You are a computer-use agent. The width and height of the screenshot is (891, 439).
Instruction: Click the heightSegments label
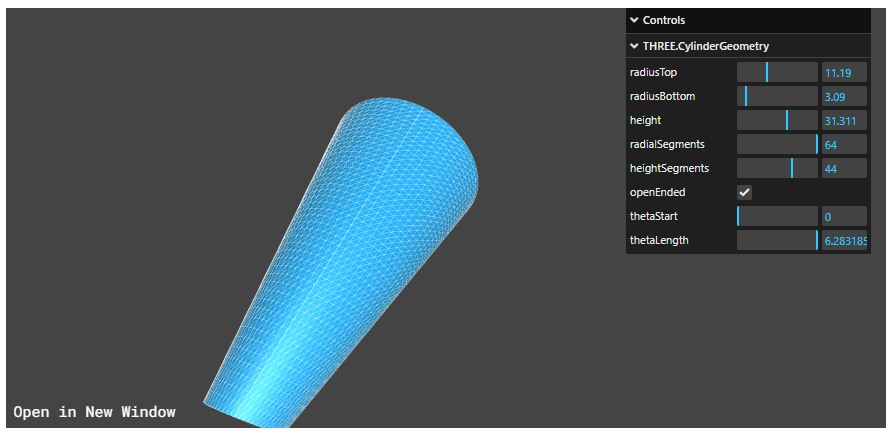pos(669,169)
